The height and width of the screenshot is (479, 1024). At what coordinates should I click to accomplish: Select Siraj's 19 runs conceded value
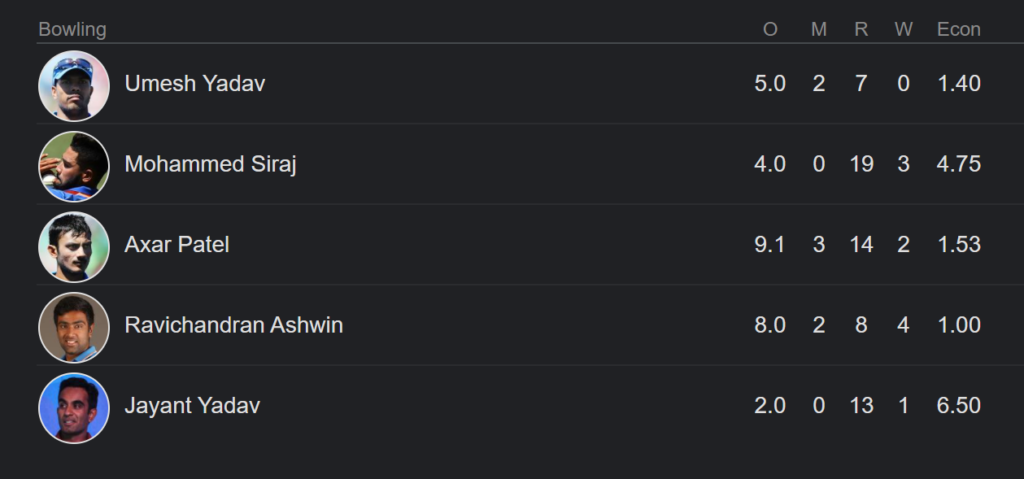coord(861,164)
